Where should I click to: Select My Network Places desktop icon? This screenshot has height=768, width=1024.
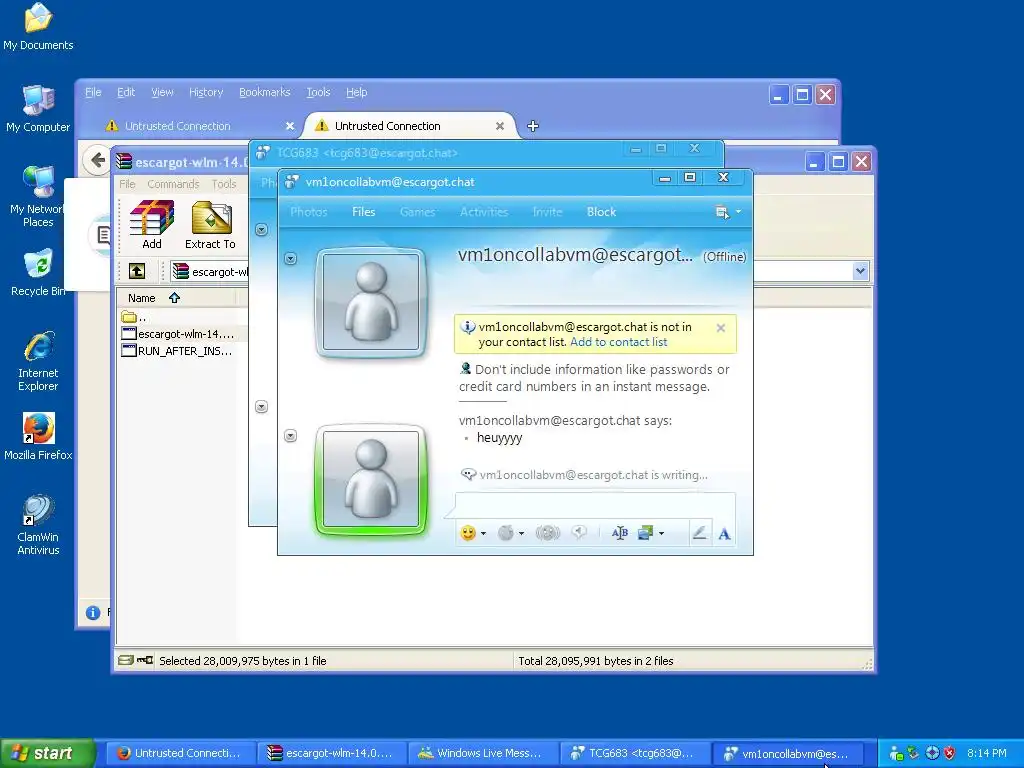(x=38, y=197)
